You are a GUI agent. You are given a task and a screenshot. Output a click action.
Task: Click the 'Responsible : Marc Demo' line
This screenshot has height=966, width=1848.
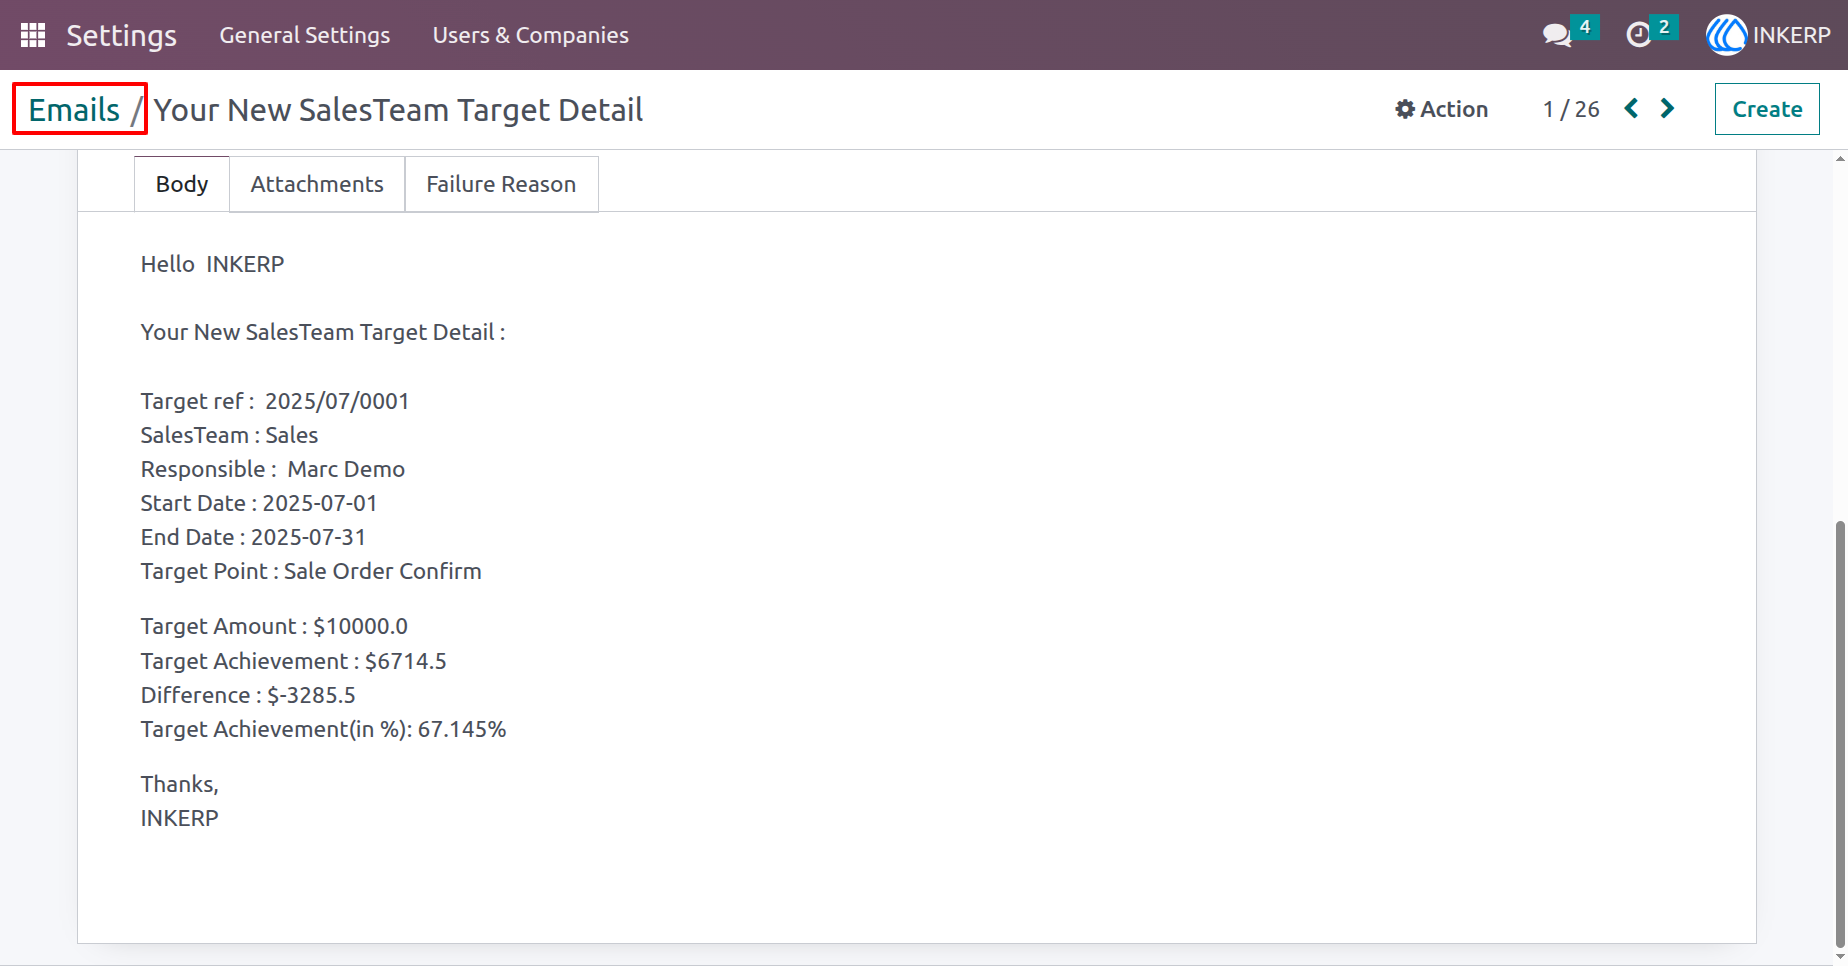273,469
